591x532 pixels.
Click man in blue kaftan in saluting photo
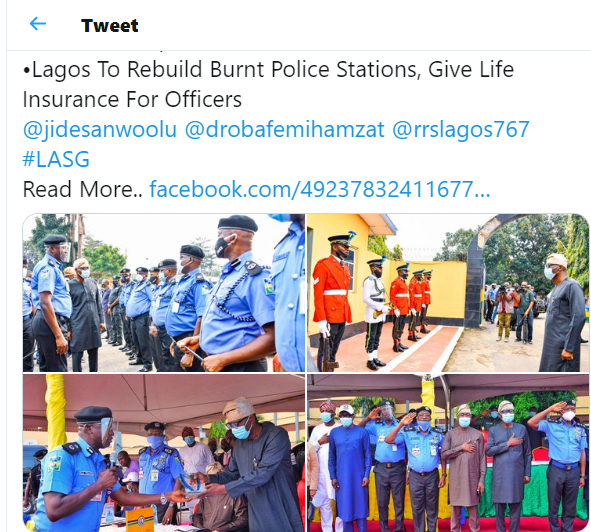[349, 468]
